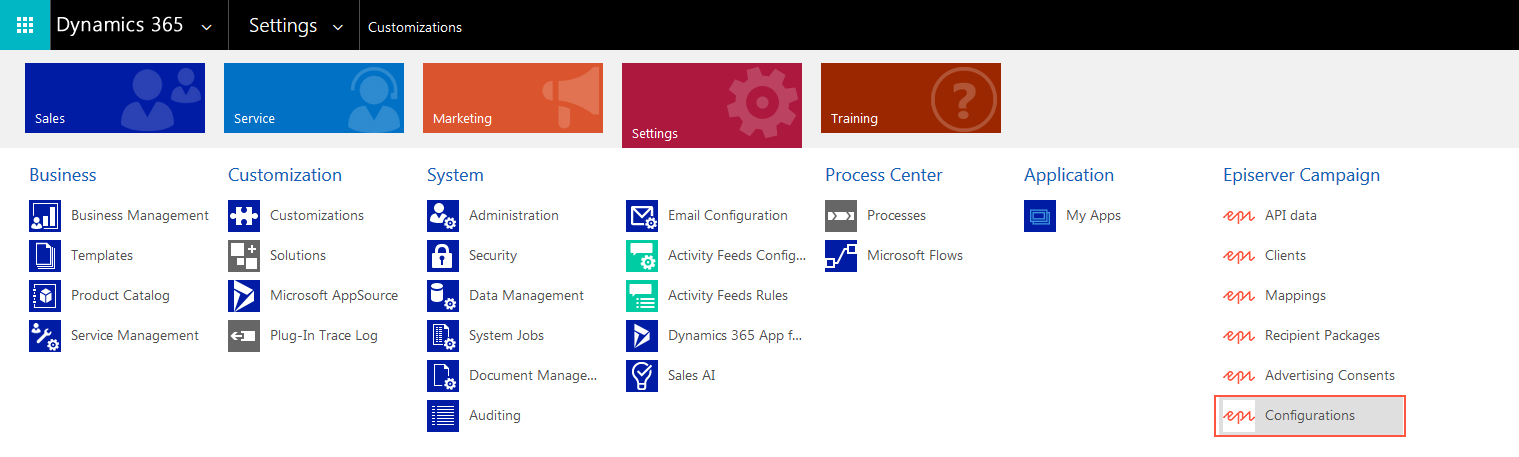Viewport: 1519px width, 457px height.
Task: Open the Configurations link under Episerver Campaign
Action: [1309, 416]
